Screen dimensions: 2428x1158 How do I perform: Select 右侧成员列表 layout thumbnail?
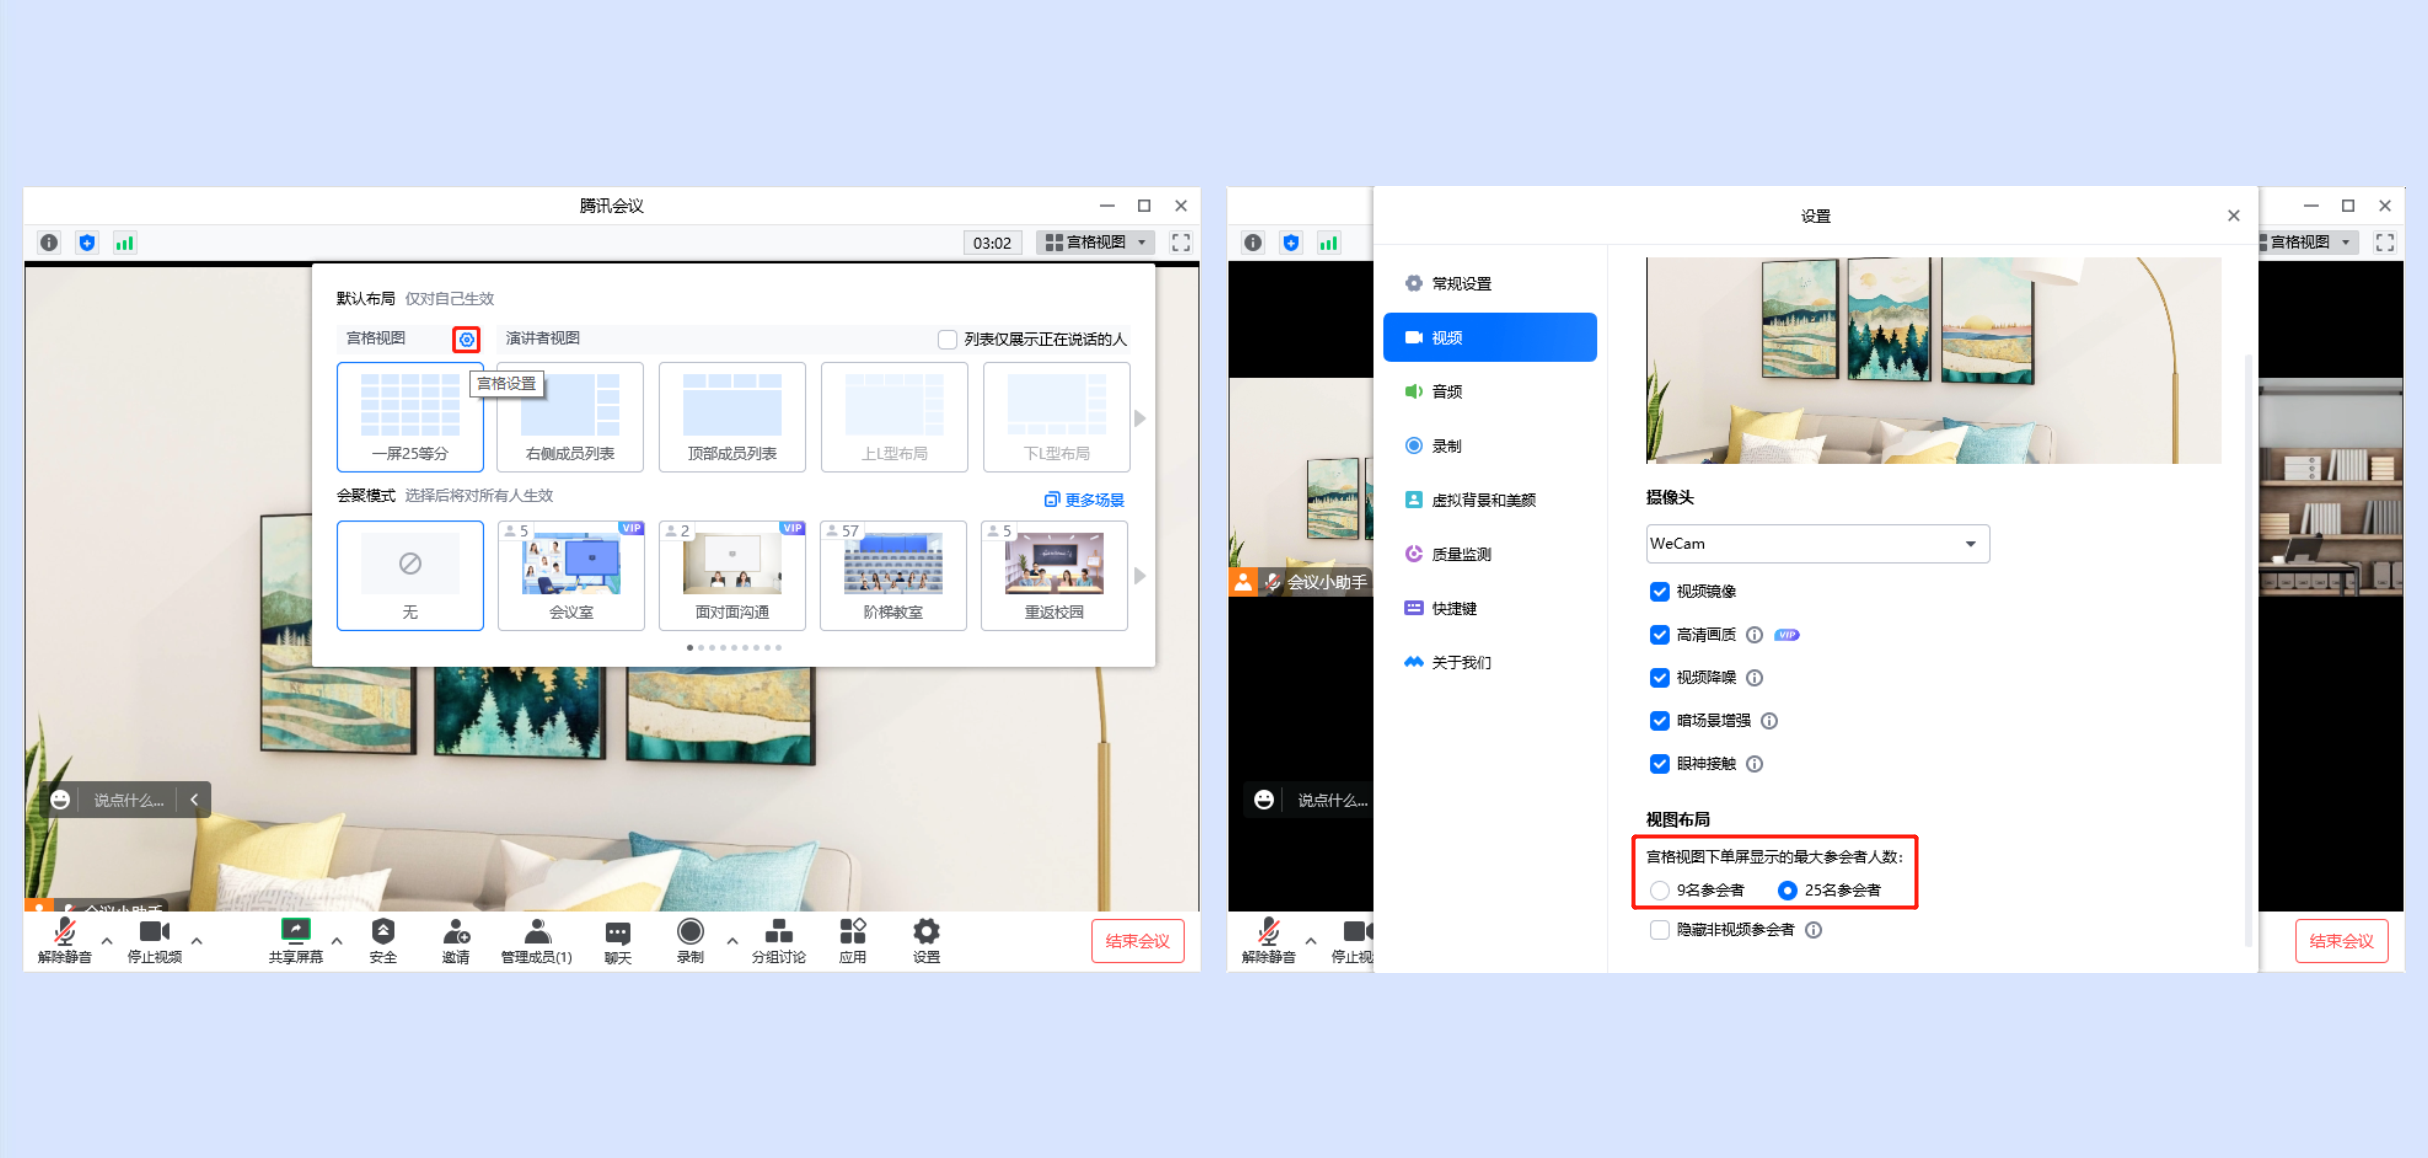(570, 417)
